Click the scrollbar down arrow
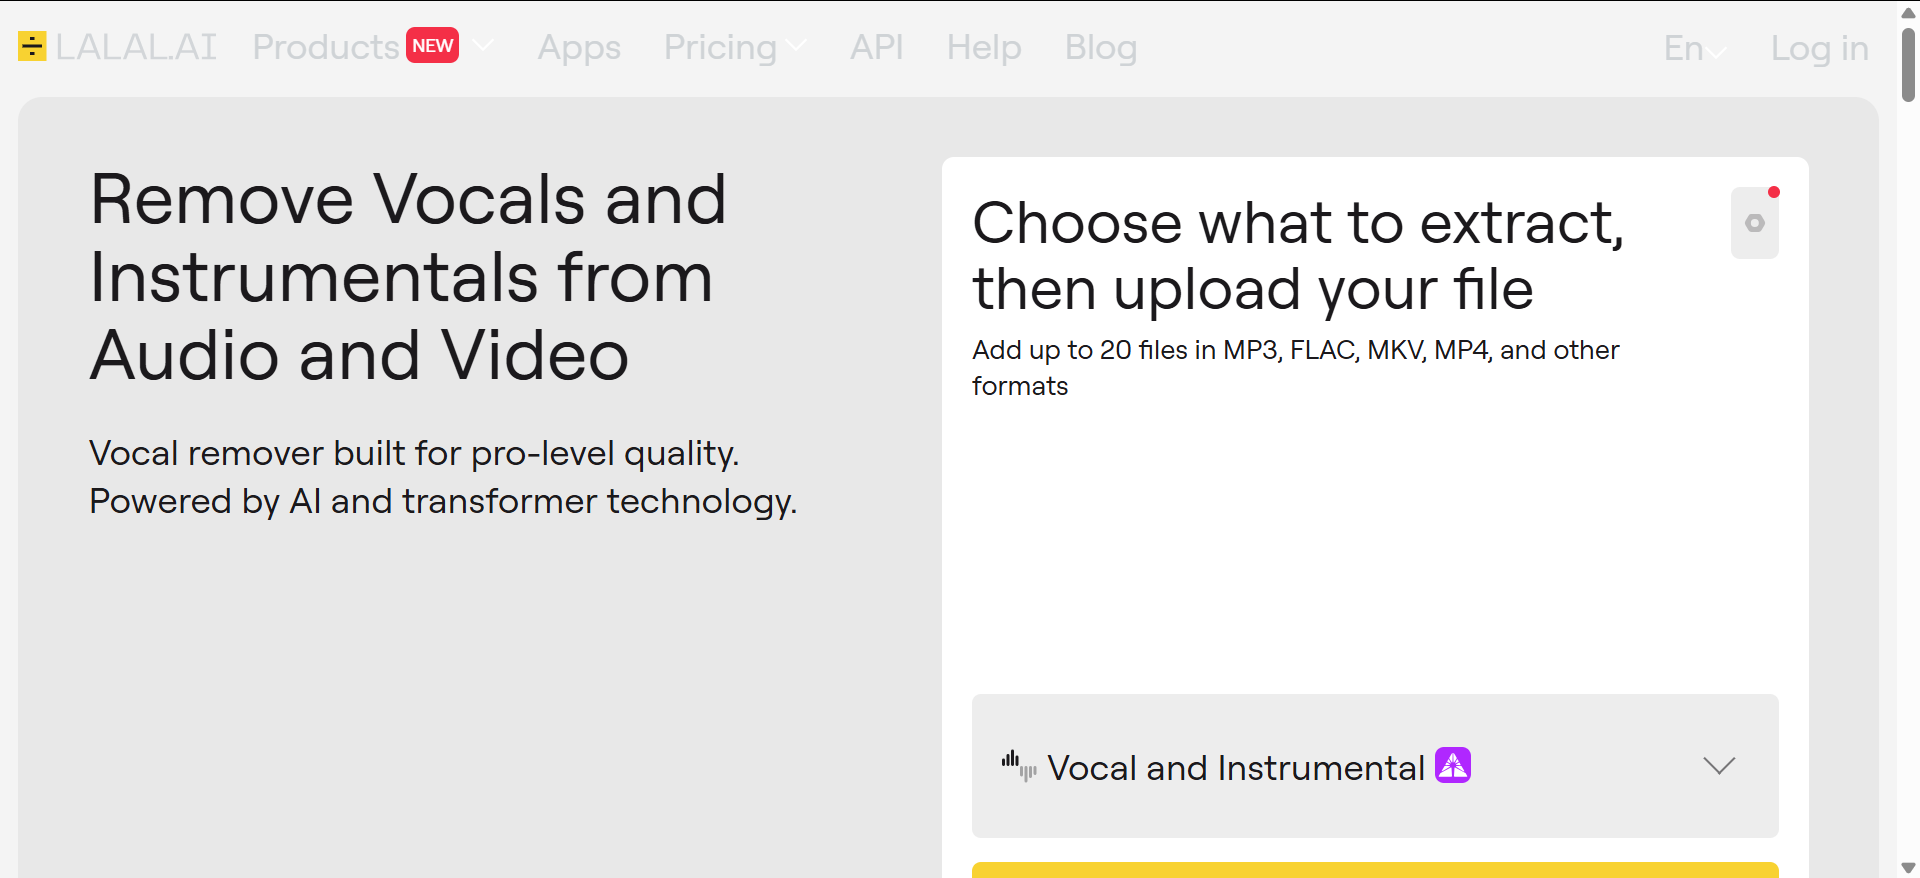Image resolution: width=1920 pixels, height=878 pixels. (1908, 868)
